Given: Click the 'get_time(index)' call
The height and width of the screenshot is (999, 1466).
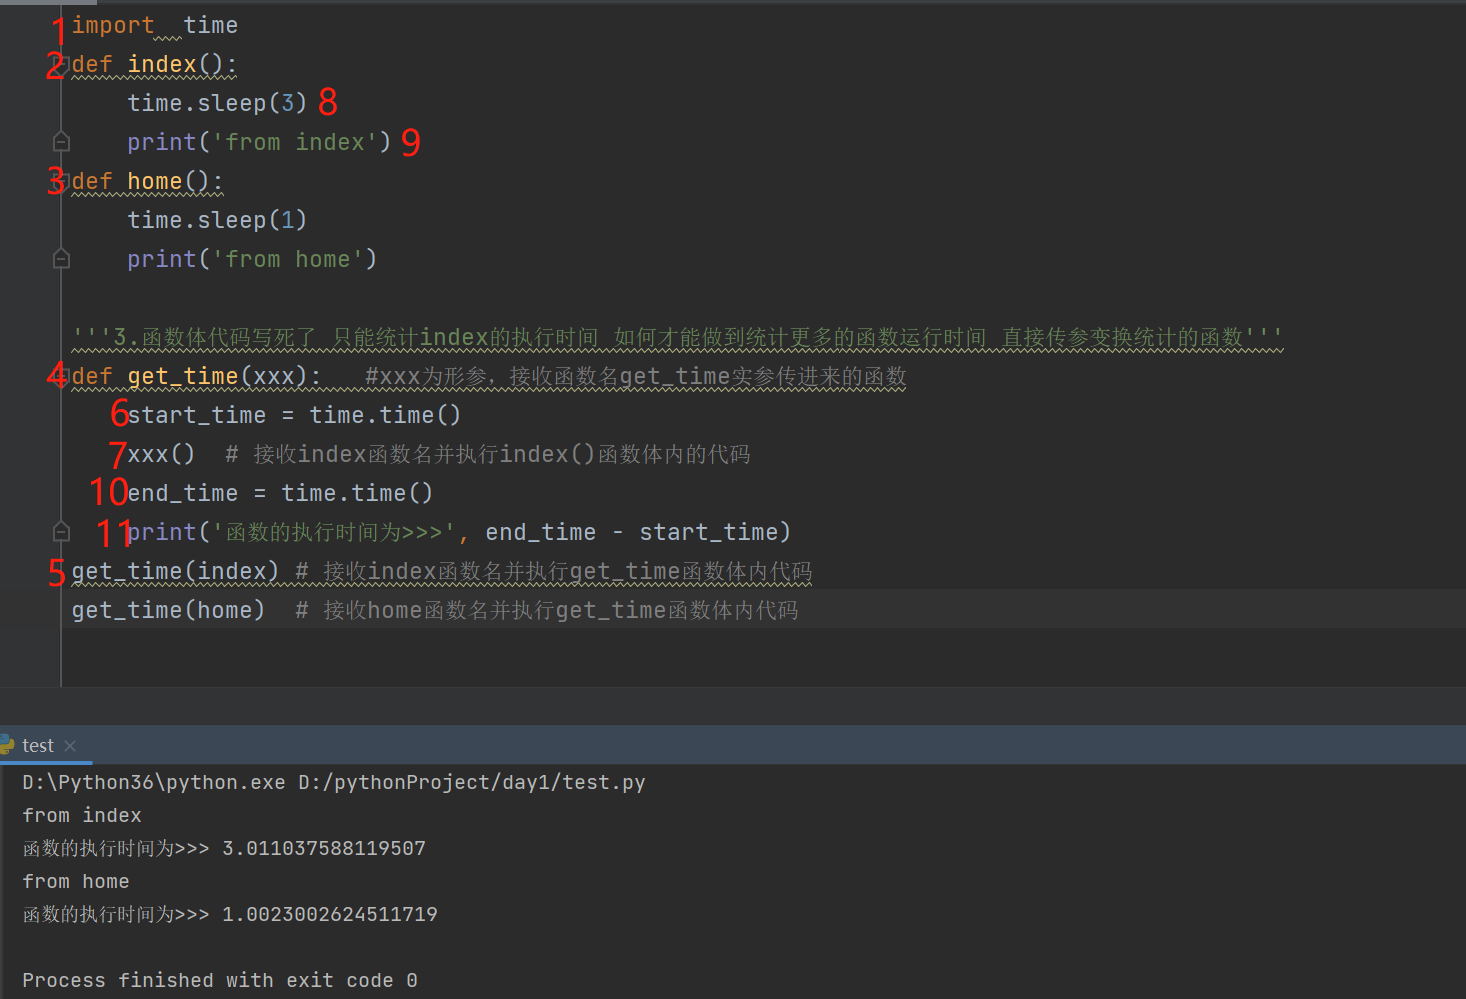Looking at the screenshot, I should pyautogui.click(x=175, y=572).
